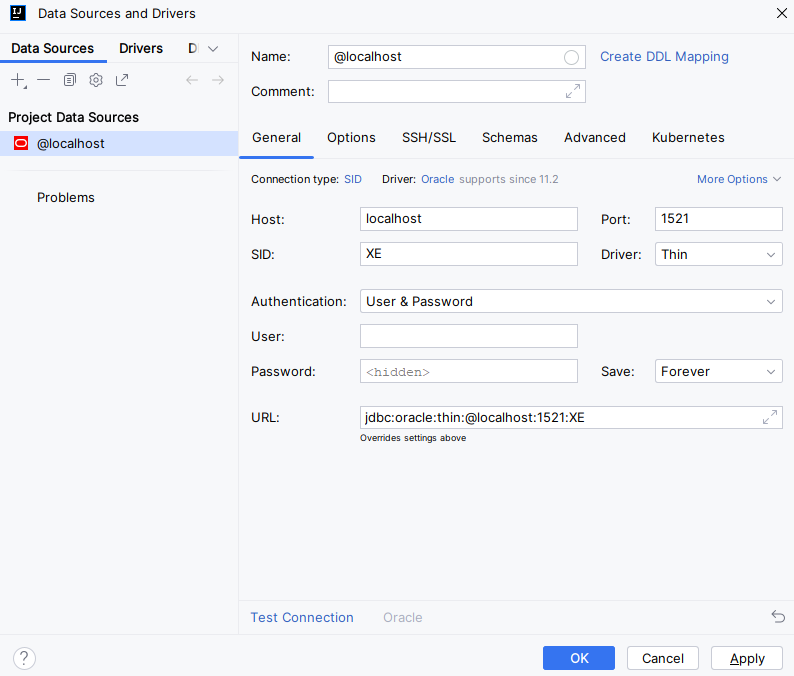Focus the Comment input field

coord(457,92)
